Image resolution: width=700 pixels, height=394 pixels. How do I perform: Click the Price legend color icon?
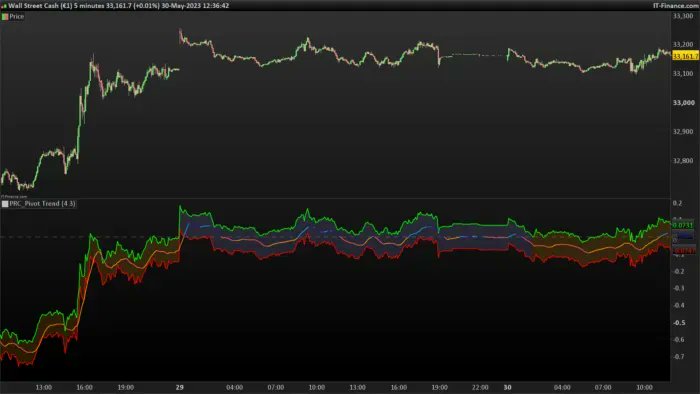[5, 17]
